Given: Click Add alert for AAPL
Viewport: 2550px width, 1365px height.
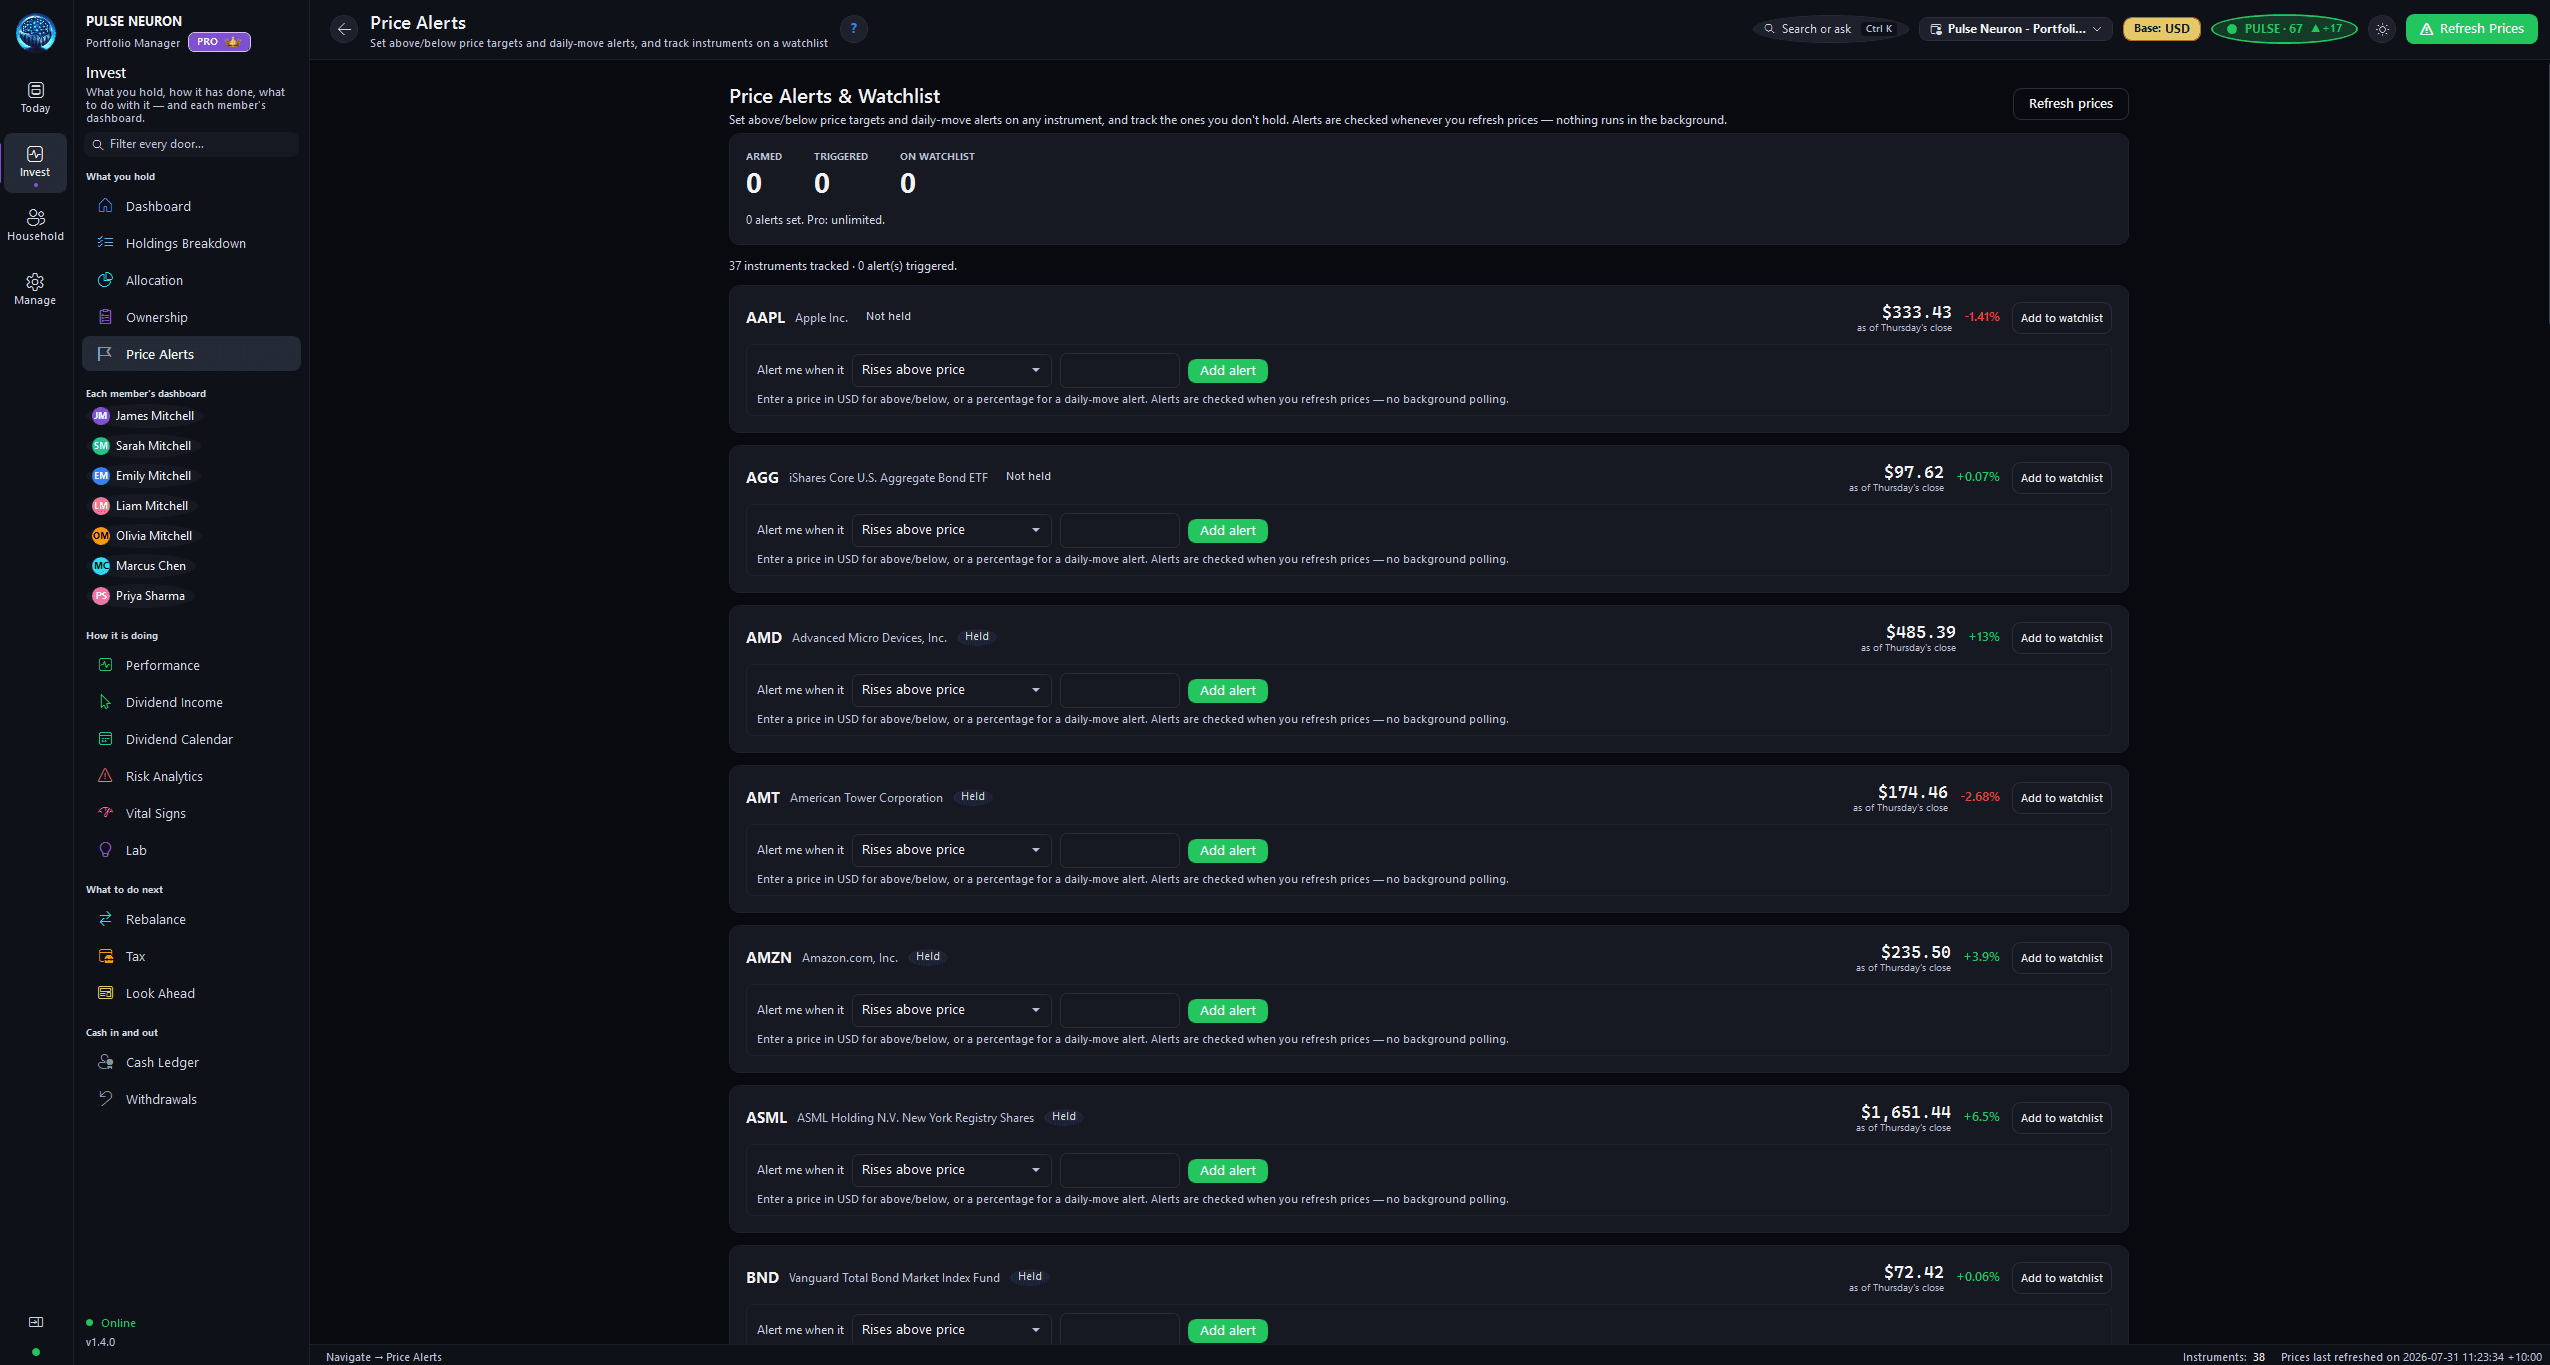Looking at the screenshot, I should (x=1227, y=371).
